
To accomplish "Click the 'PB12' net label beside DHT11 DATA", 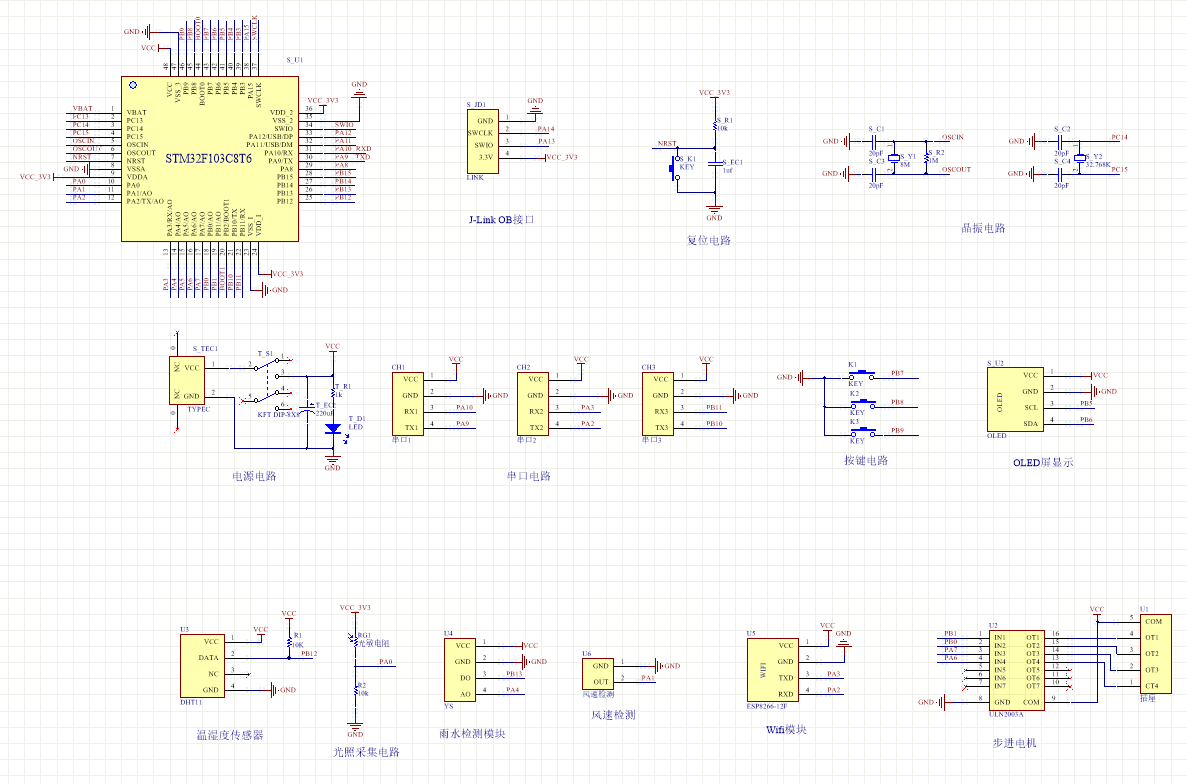I will point(309,654).
